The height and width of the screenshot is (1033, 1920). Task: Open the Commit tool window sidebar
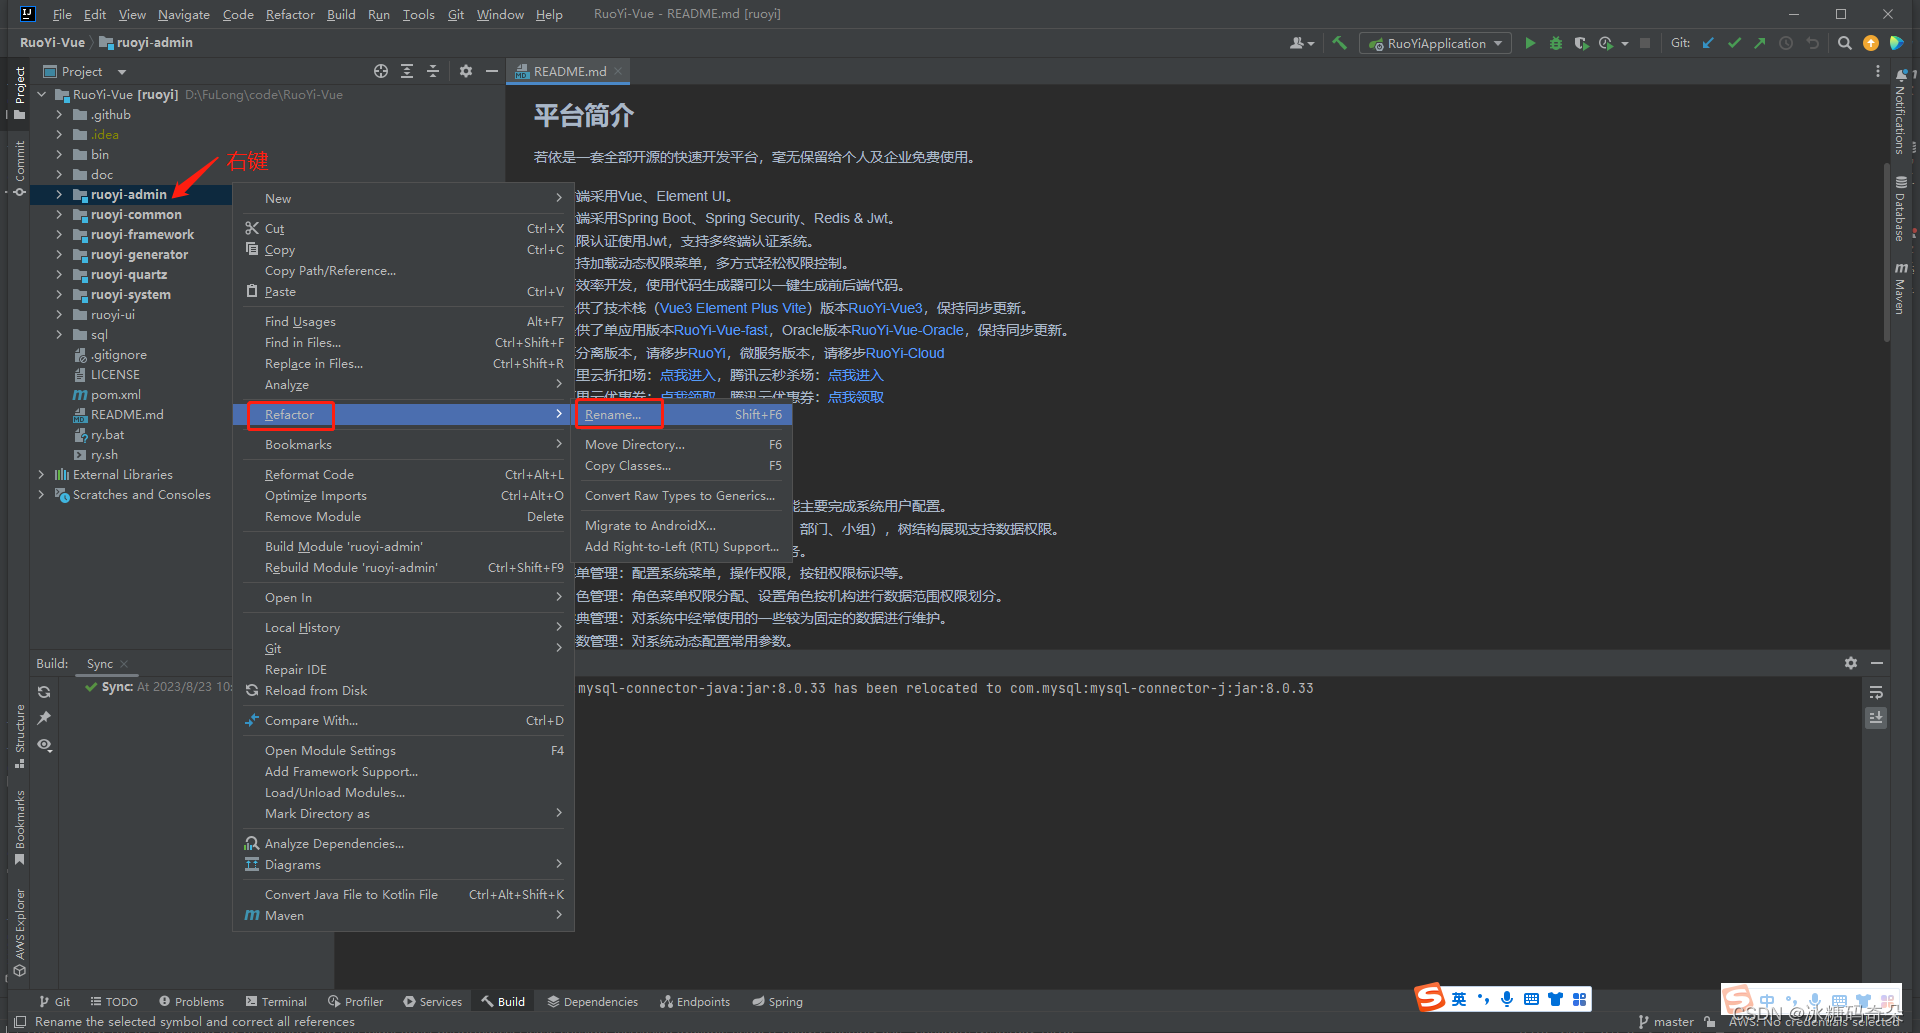click(x=19, y=168)
